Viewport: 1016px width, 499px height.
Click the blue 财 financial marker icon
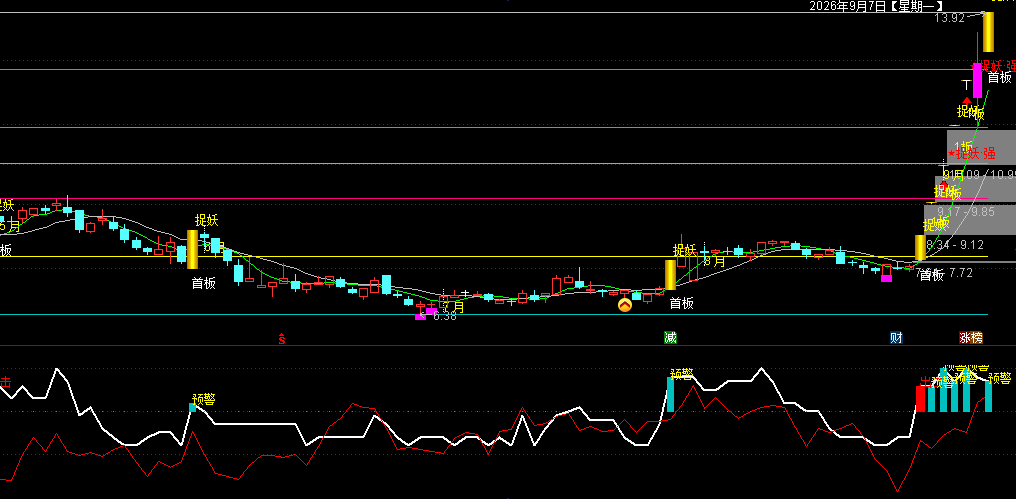(896, 337)
